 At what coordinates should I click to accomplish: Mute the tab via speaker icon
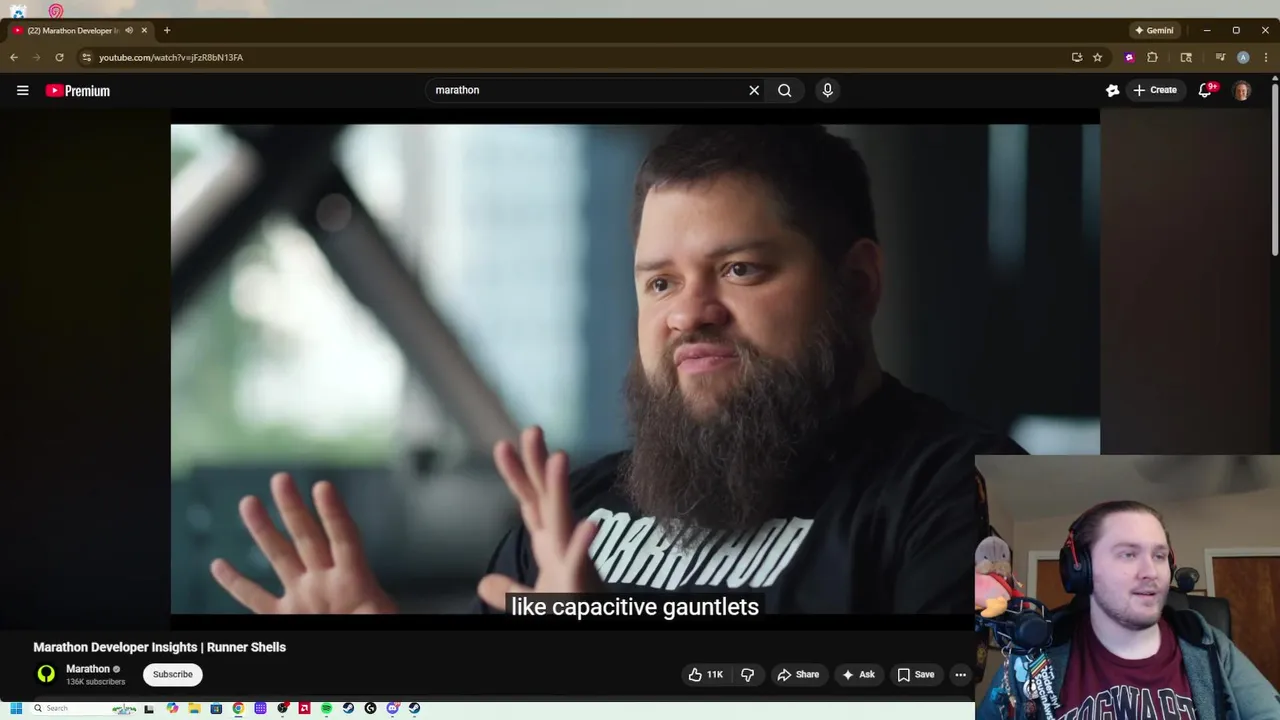pos(129,30)
